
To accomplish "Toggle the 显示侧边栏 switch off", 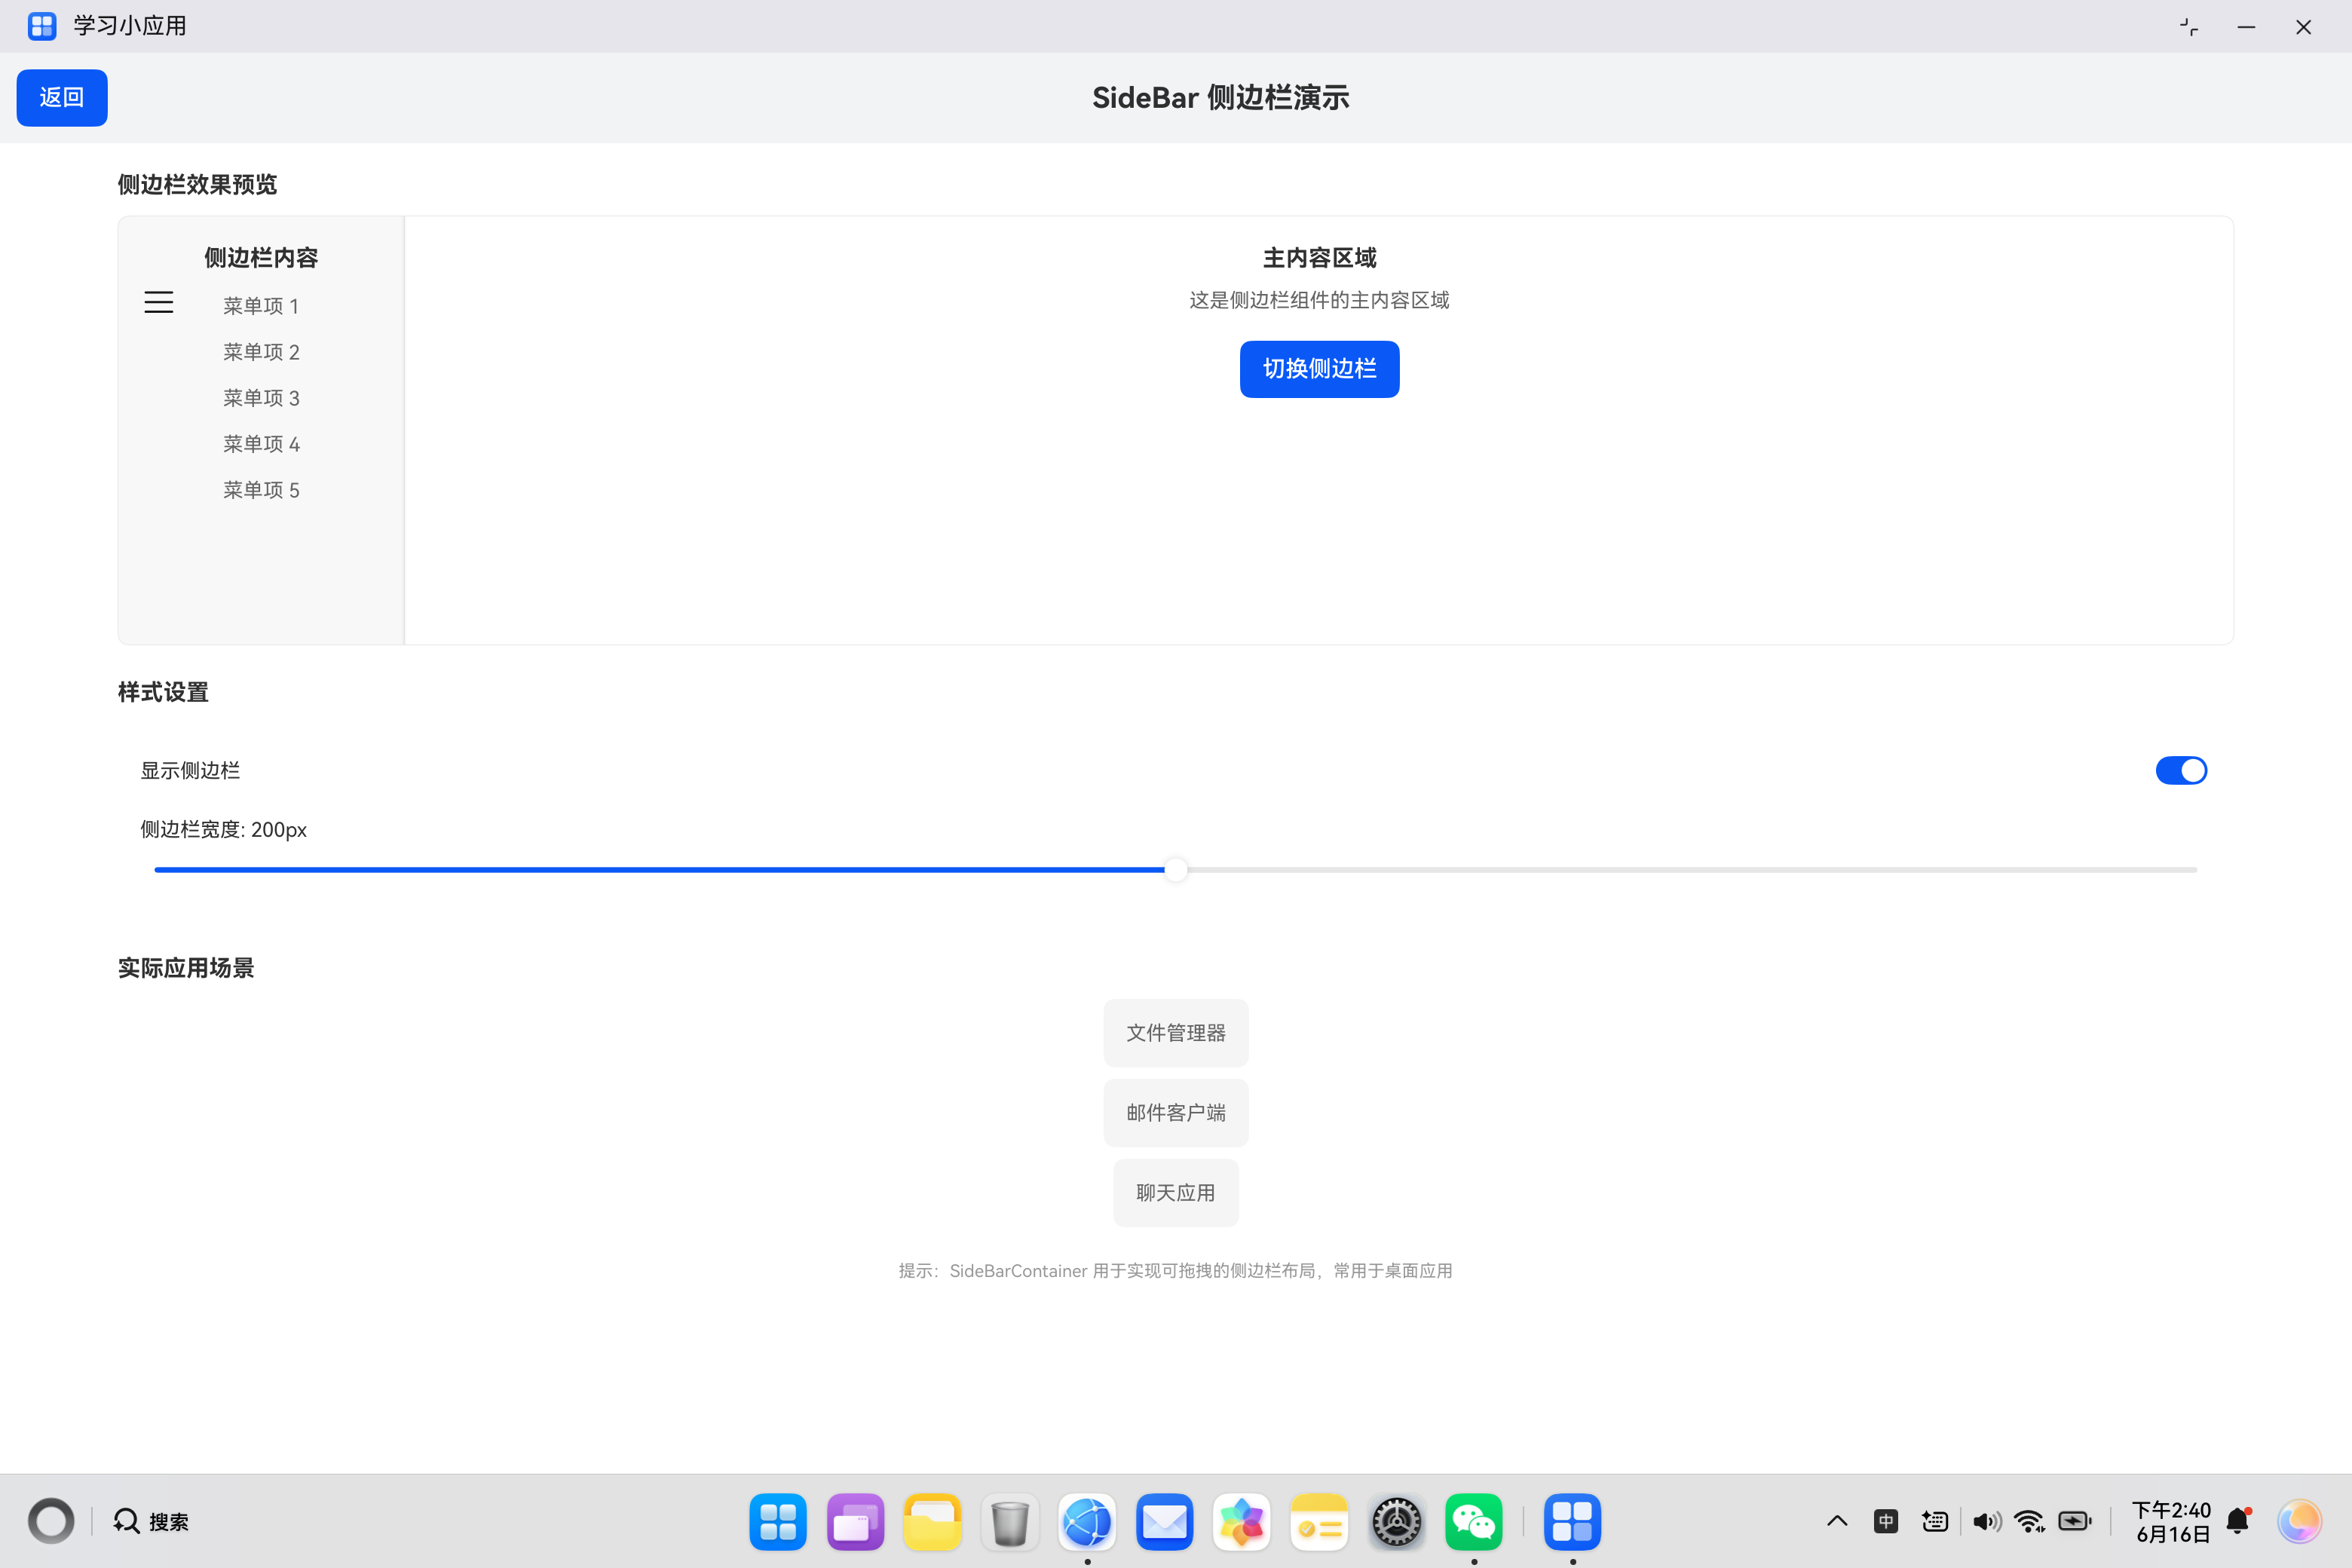I will pyautogui.click(x=2181, y=770).
